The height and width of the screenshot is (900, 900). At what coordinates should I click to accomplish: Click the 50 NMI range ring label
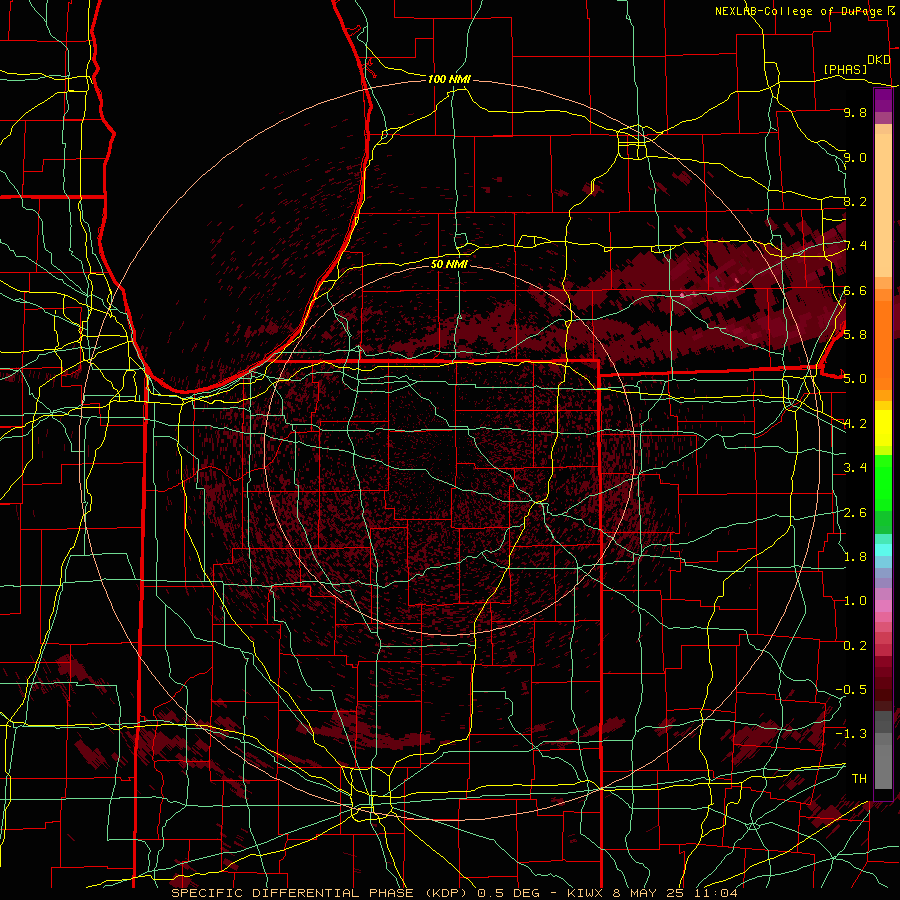[449, 264]
